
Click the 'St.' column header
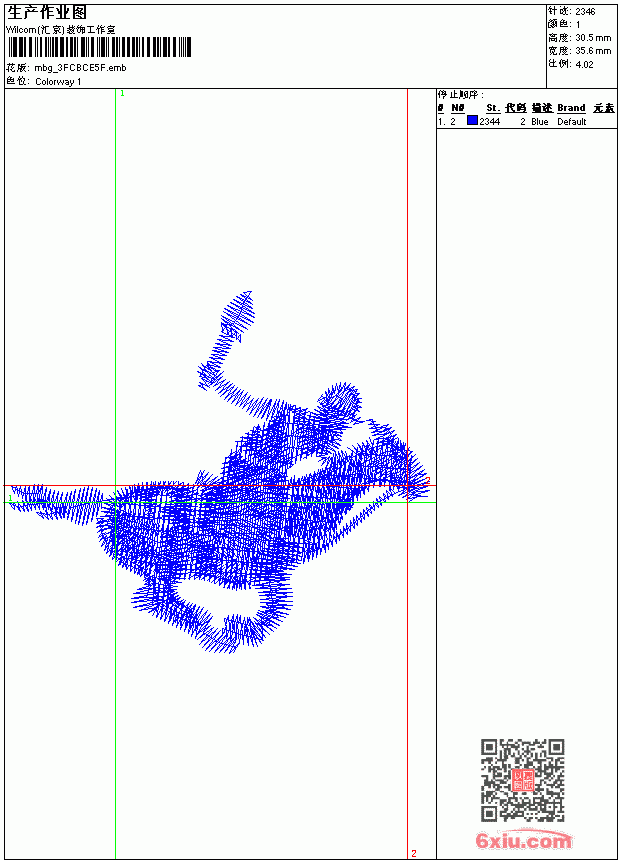pos(493,108)
